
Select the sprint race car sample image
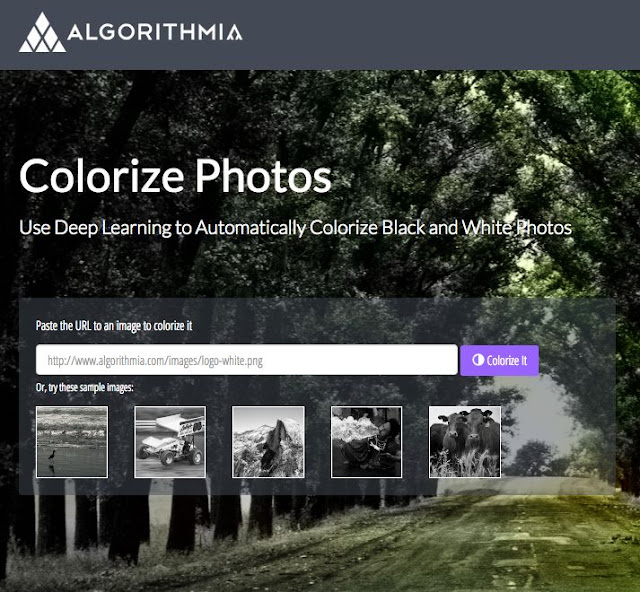pos(170,441)
